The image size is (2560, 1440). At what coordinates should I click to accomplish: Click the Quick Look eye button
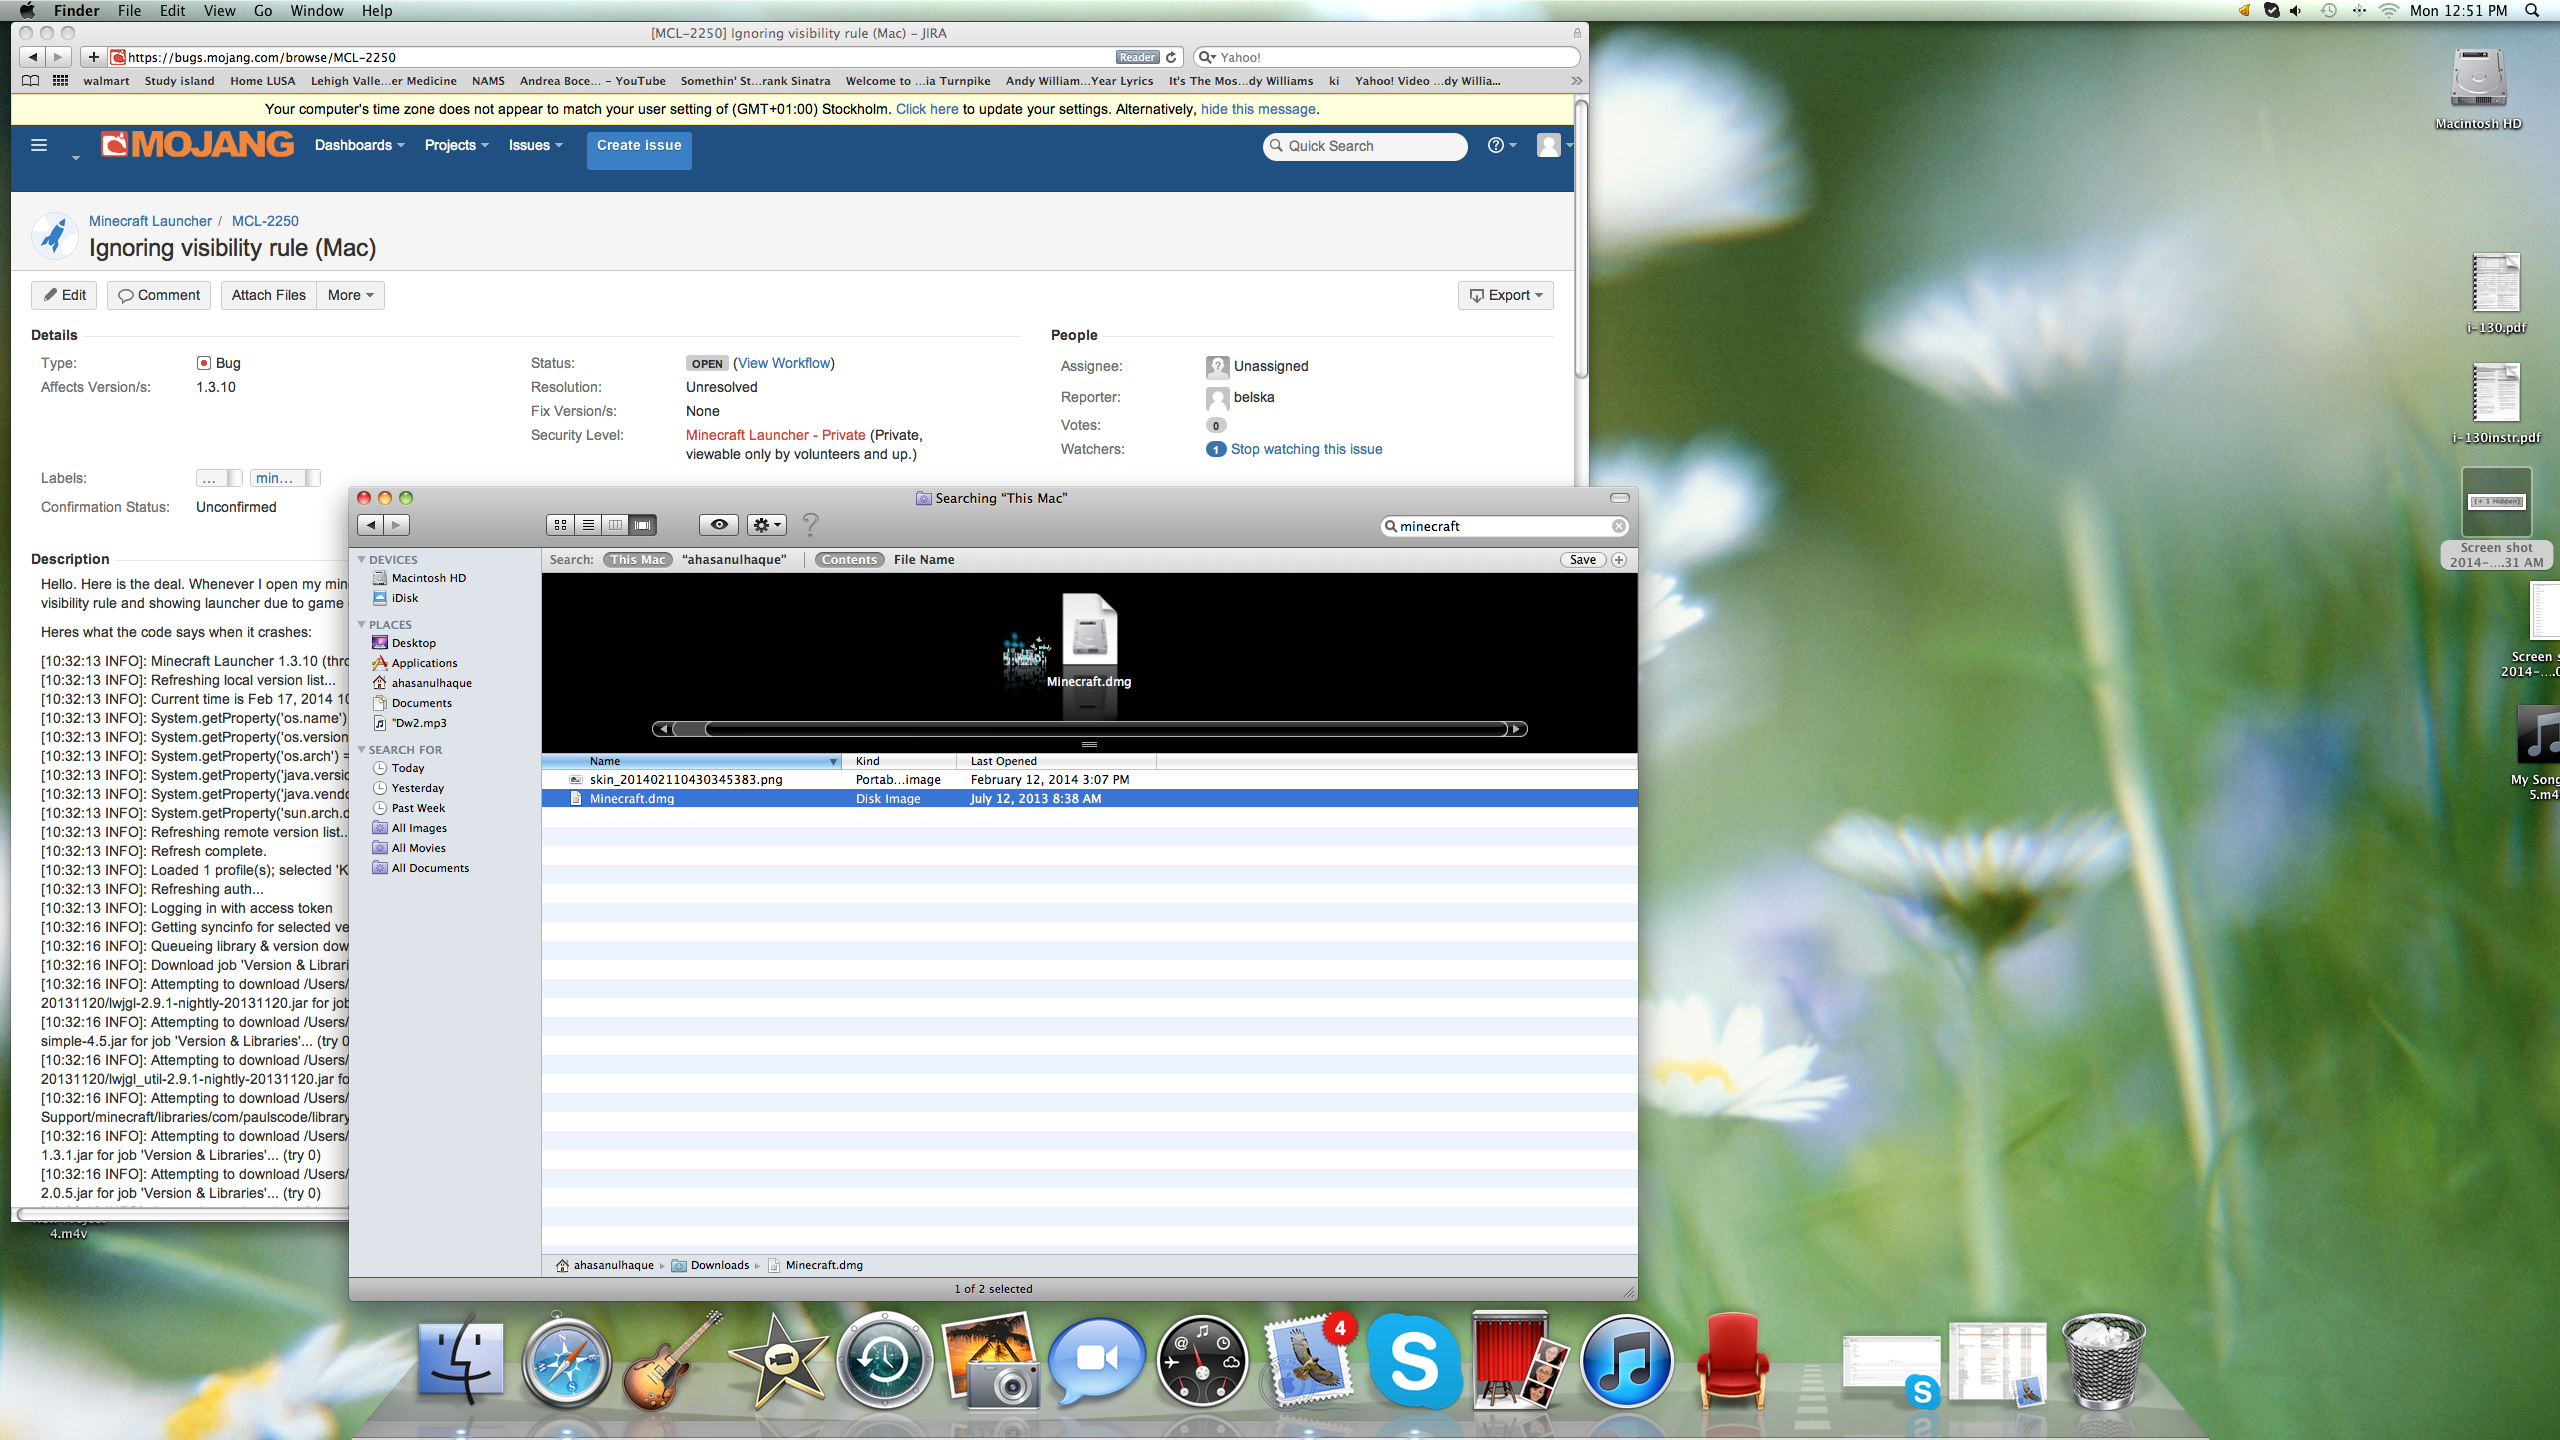click(x=718, y=525)
